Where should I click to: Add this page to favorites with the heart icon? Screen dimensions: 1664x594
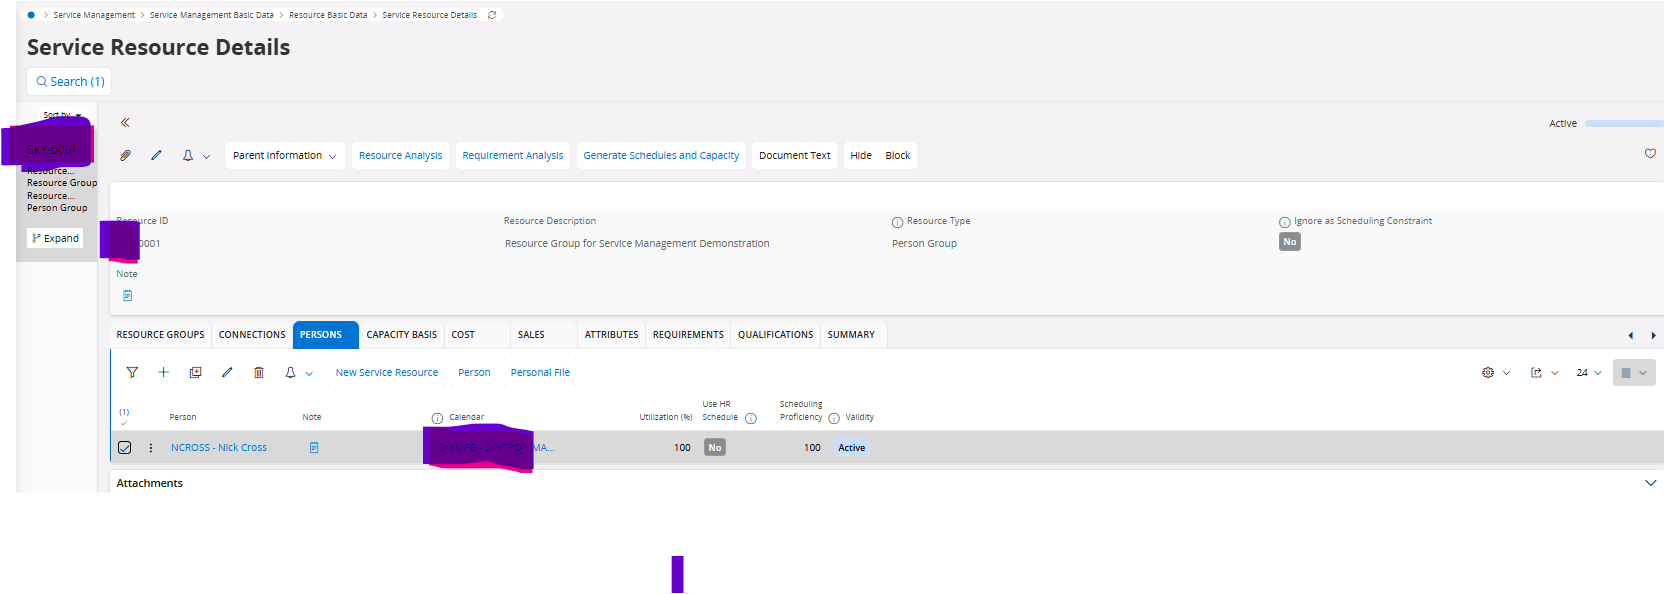point(1650,153)
